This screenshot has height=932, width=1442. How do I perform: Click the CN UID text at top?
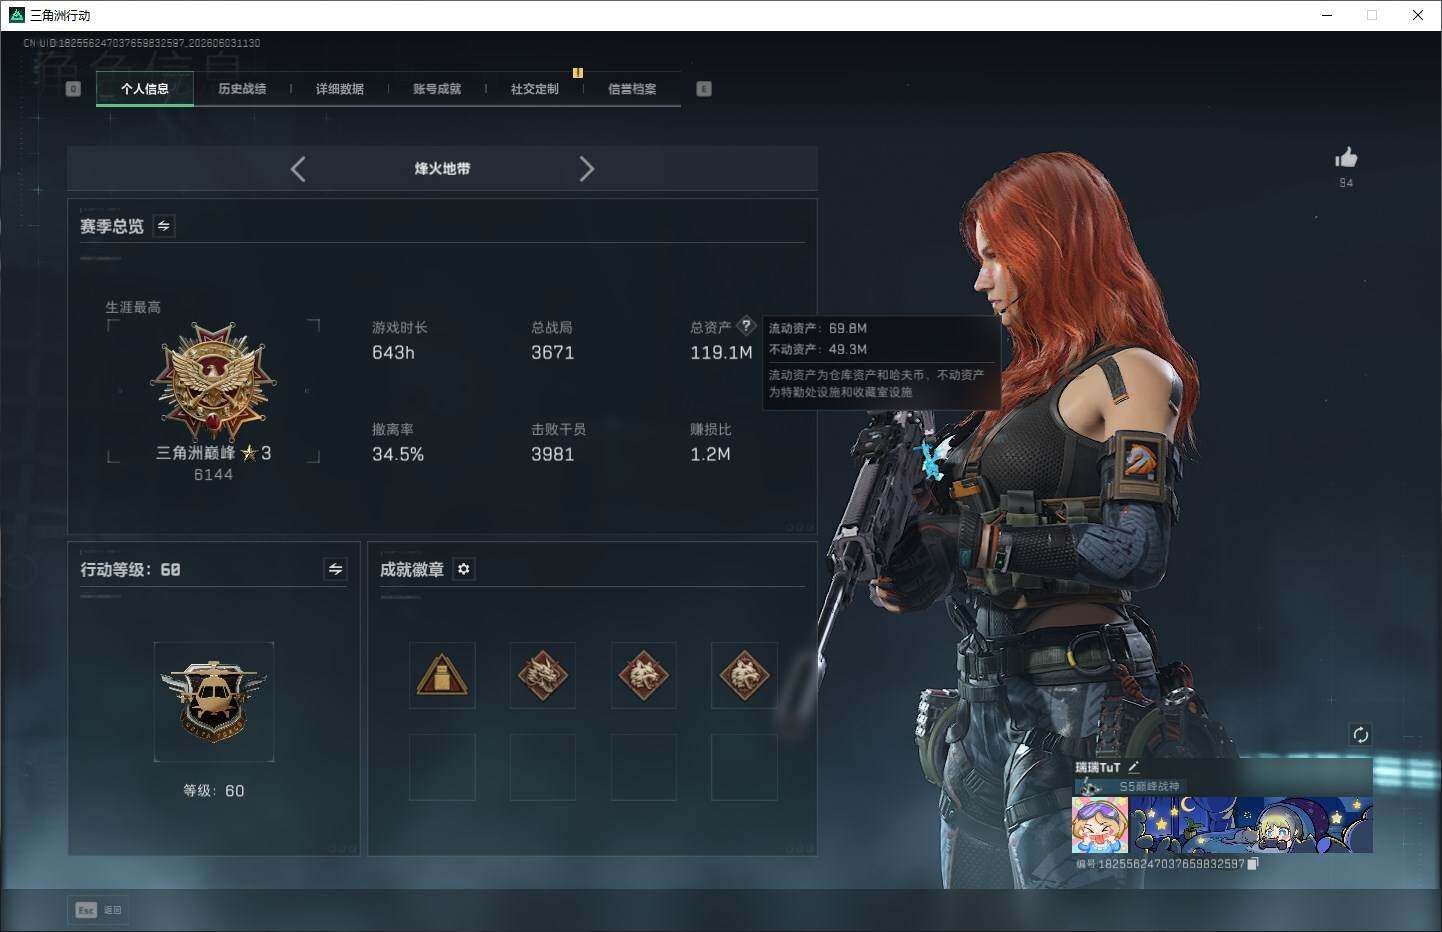(142, 43)
